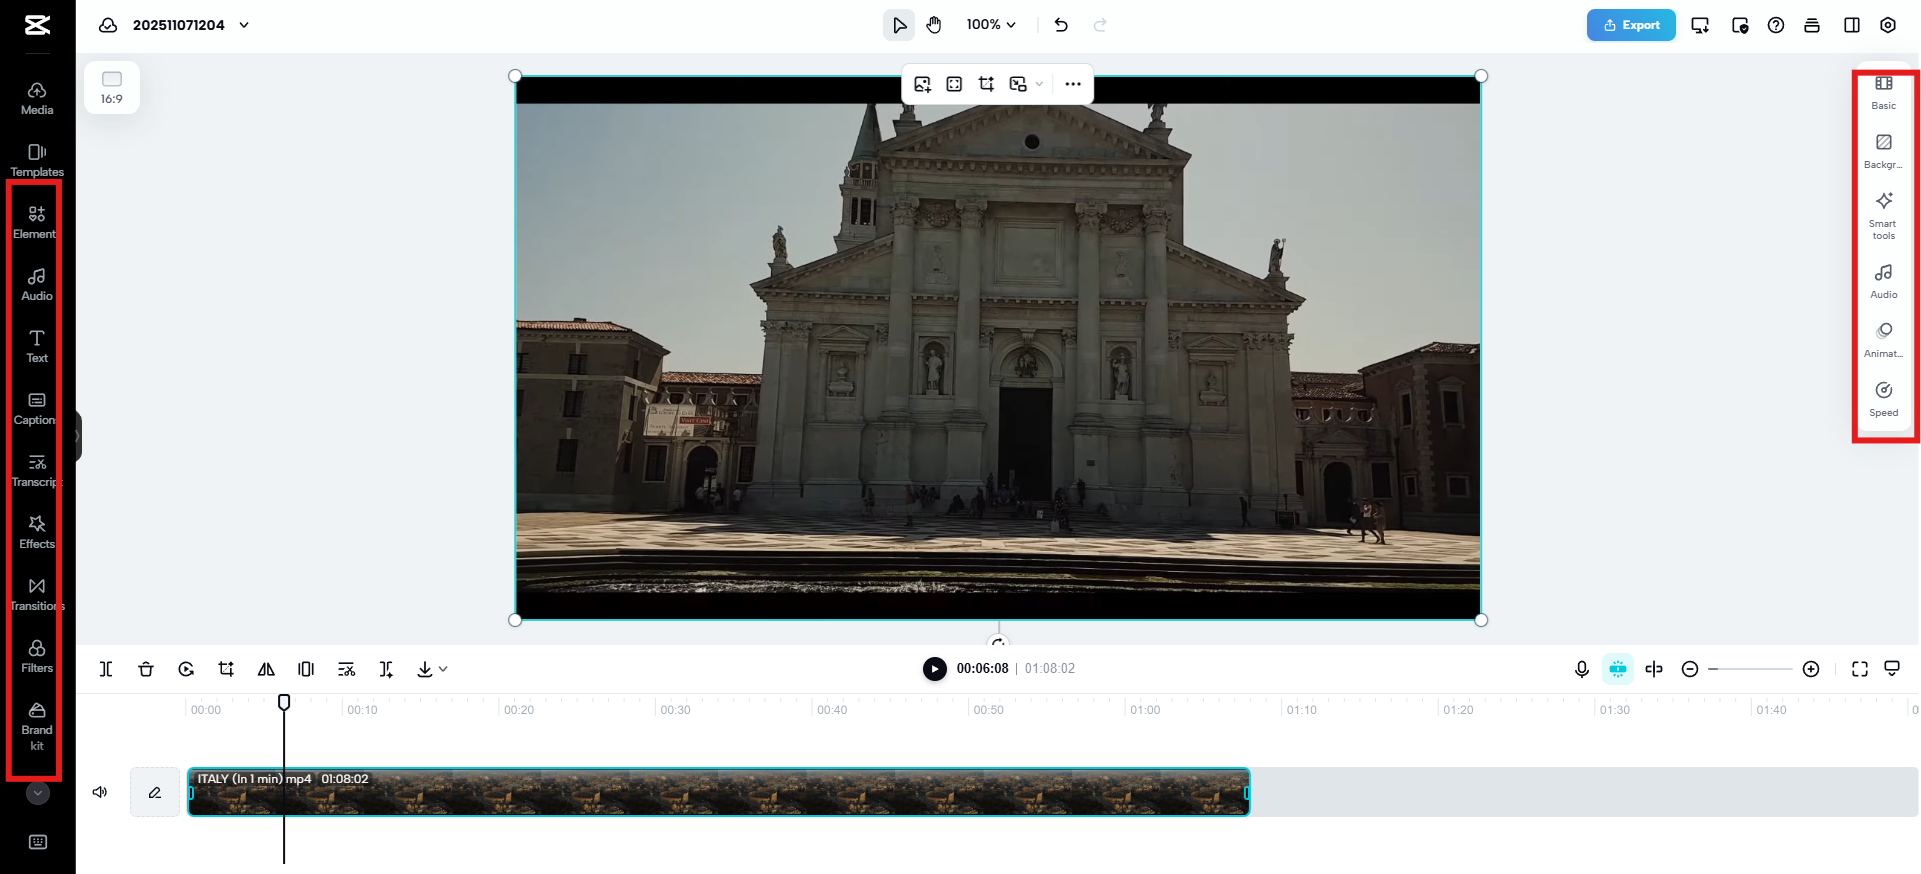Screen dimensions: 1921x874
Task: Open the Transitions panel
Action: coord(37,594)
